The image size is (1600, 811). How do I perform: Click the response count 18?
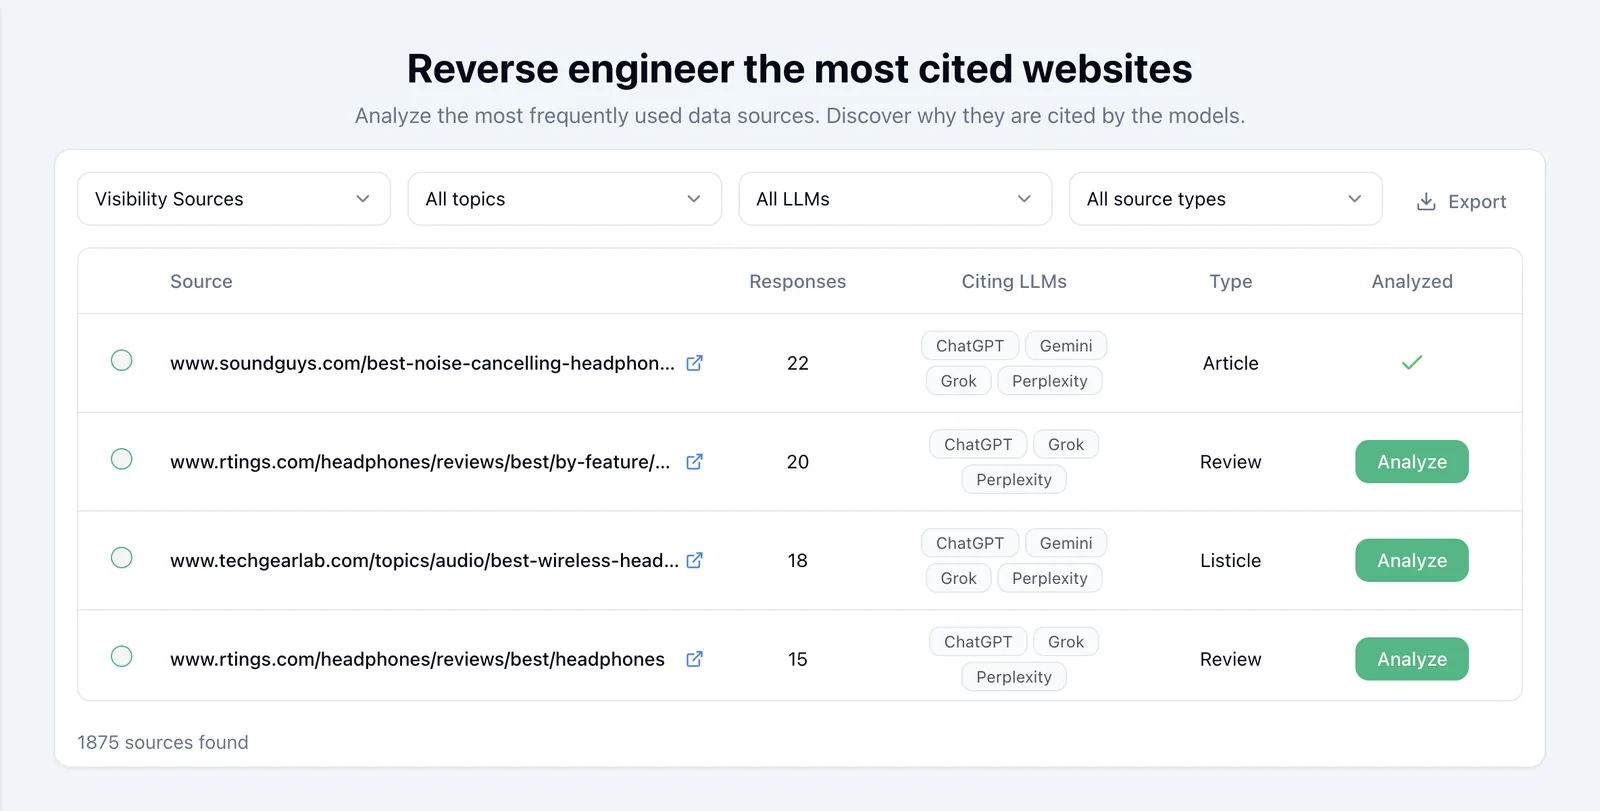click(x=798, y=560)
